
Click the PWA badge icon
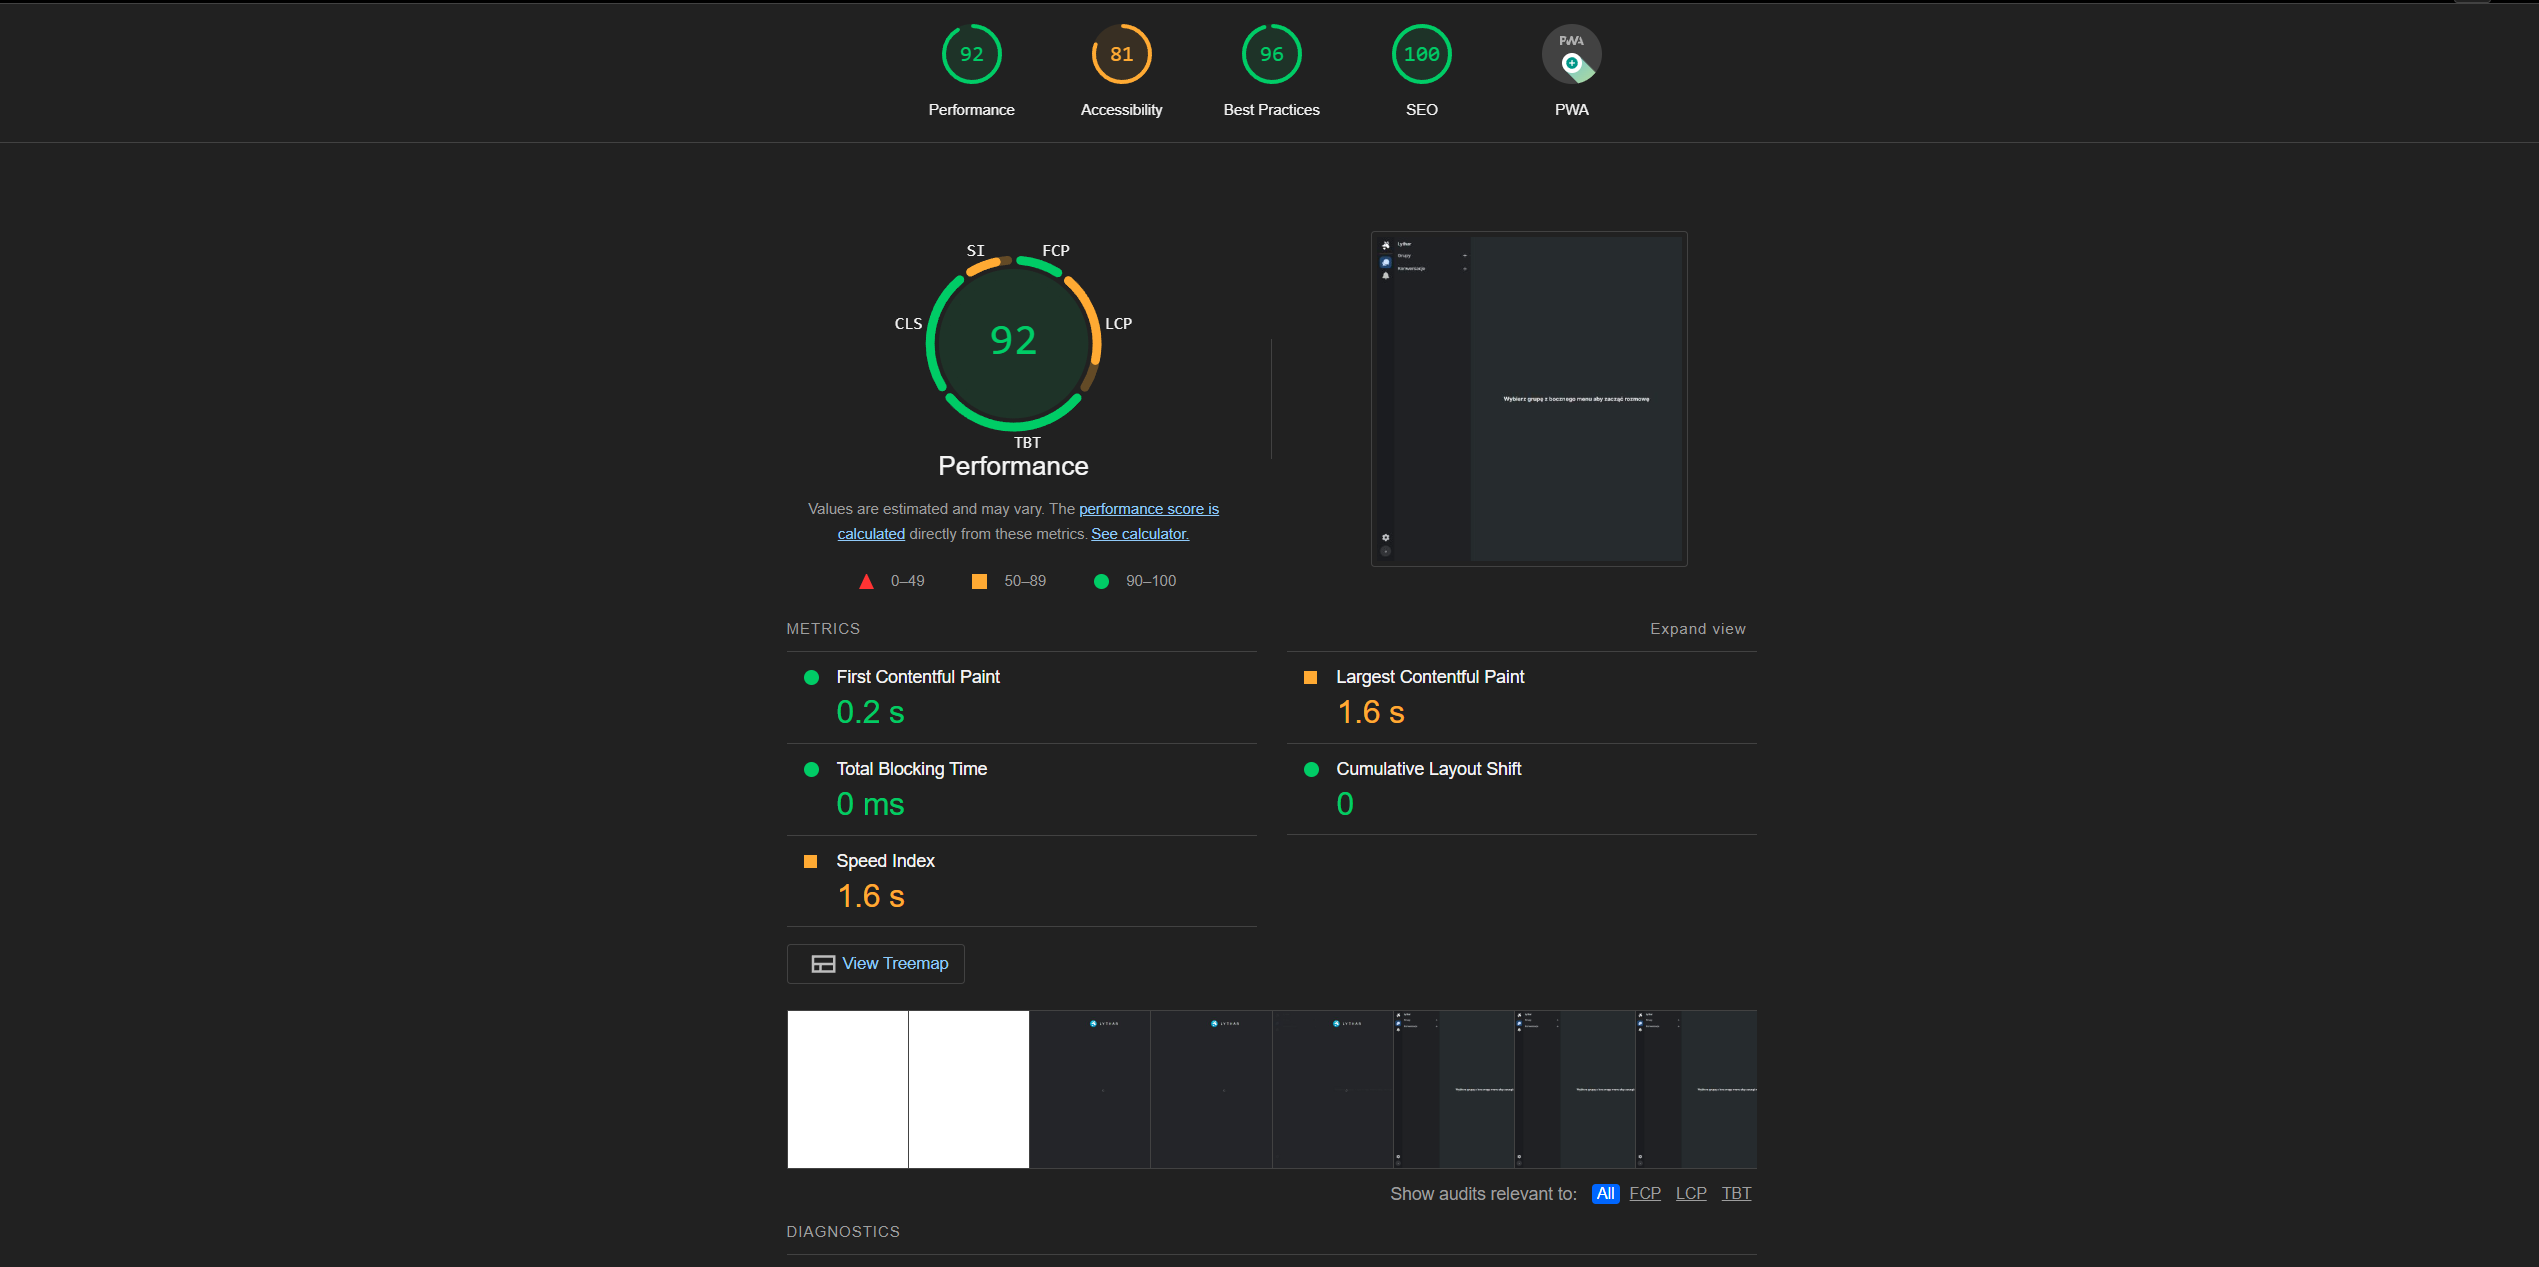pos(1571,55)
